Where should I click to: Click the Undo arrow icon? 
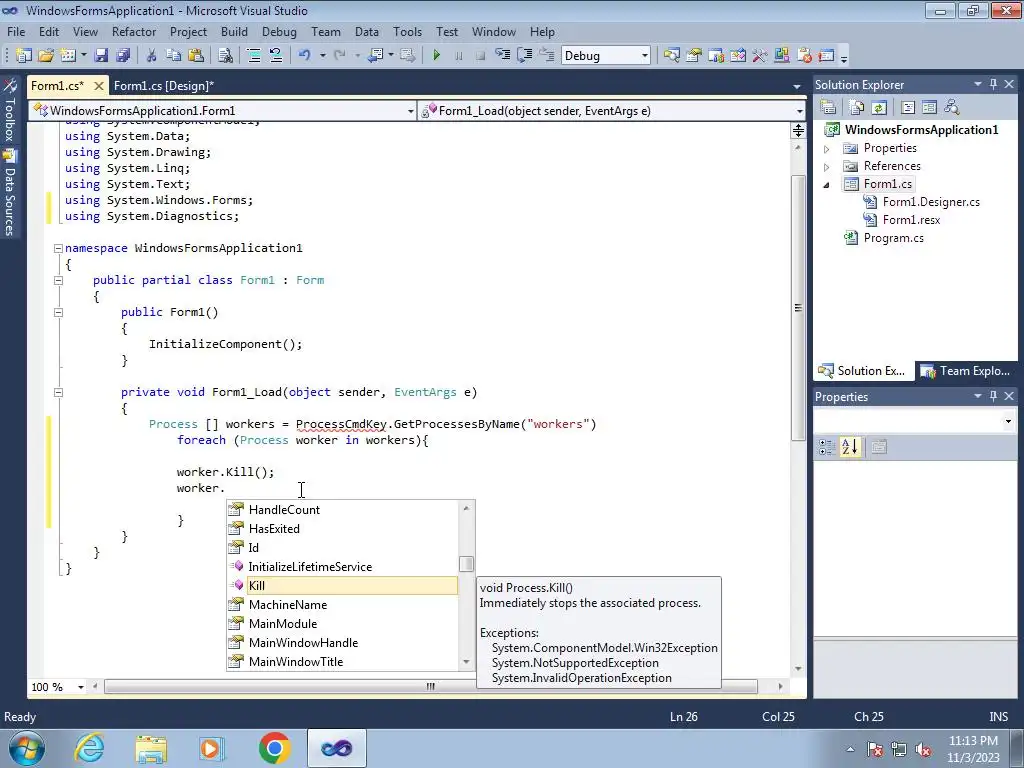(304, 56)
